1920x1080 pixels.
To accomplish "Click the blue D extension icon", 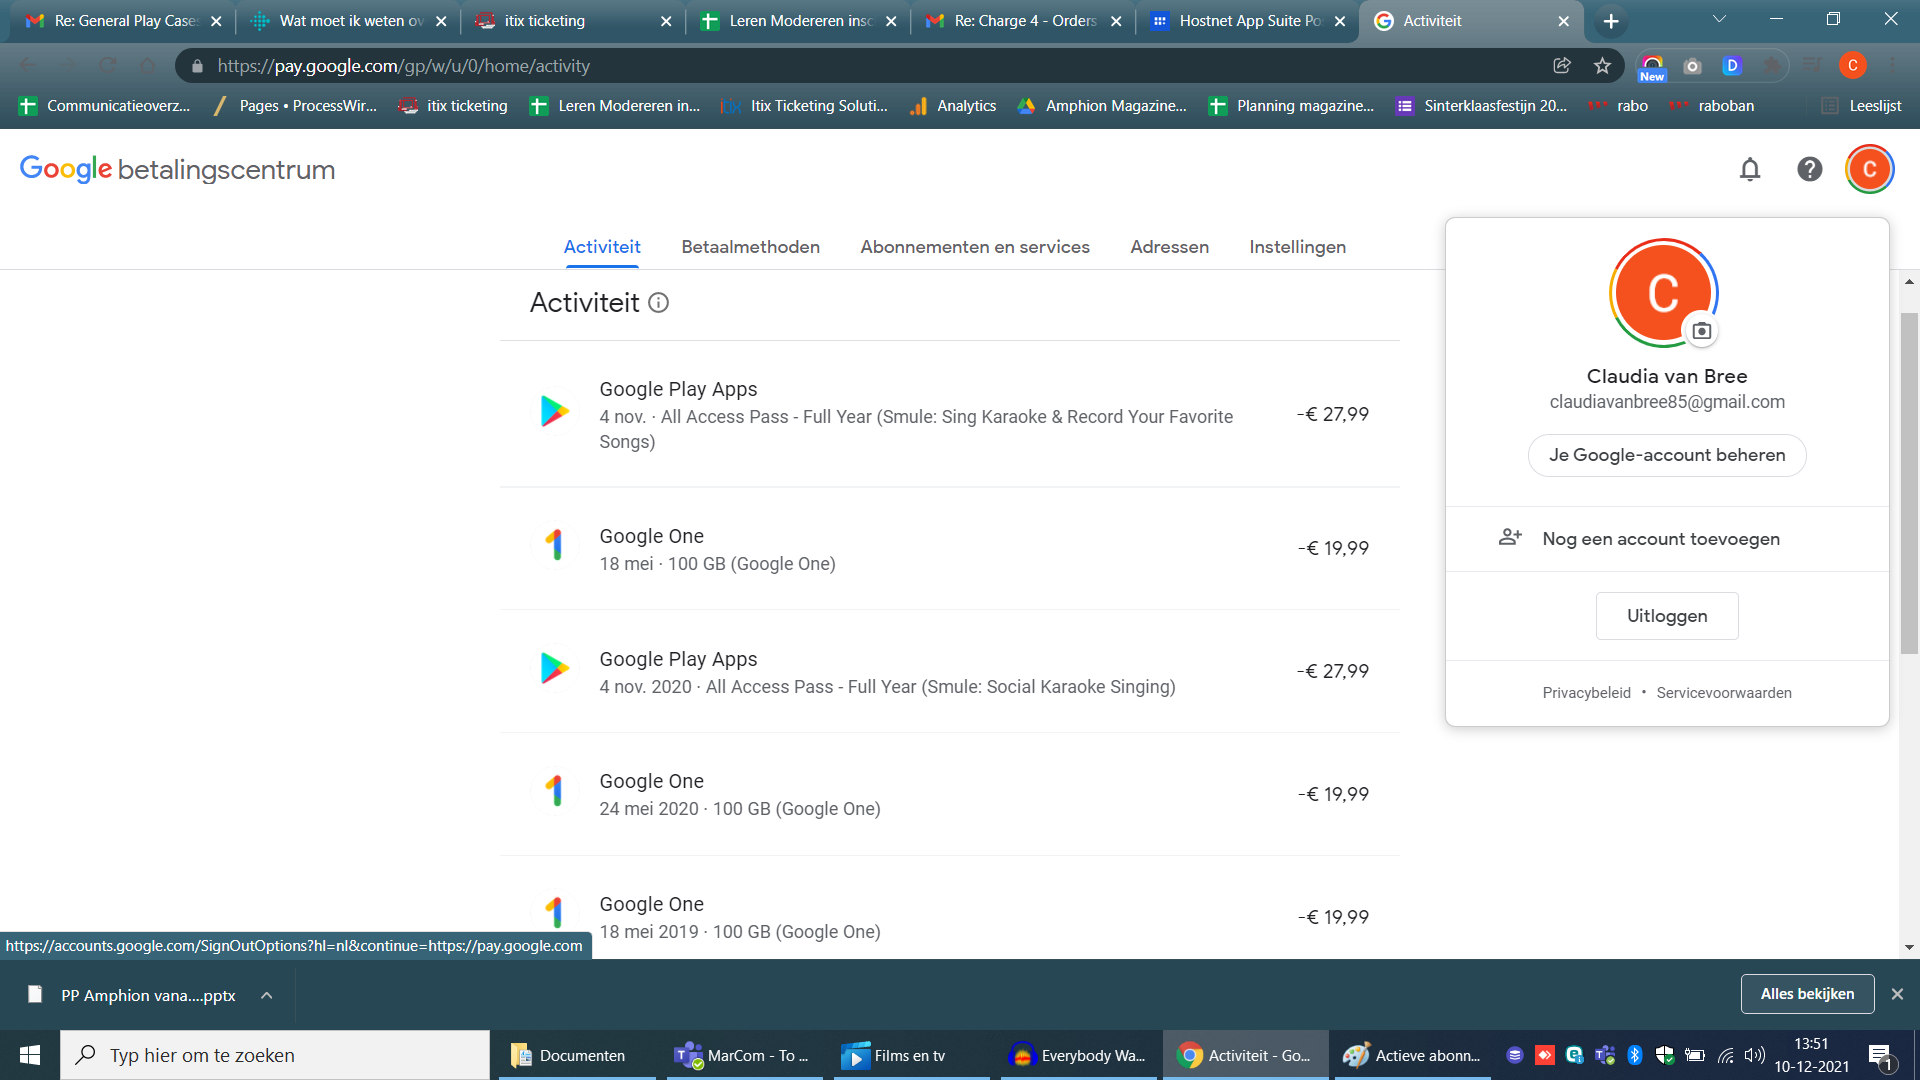I will 1732,66.
